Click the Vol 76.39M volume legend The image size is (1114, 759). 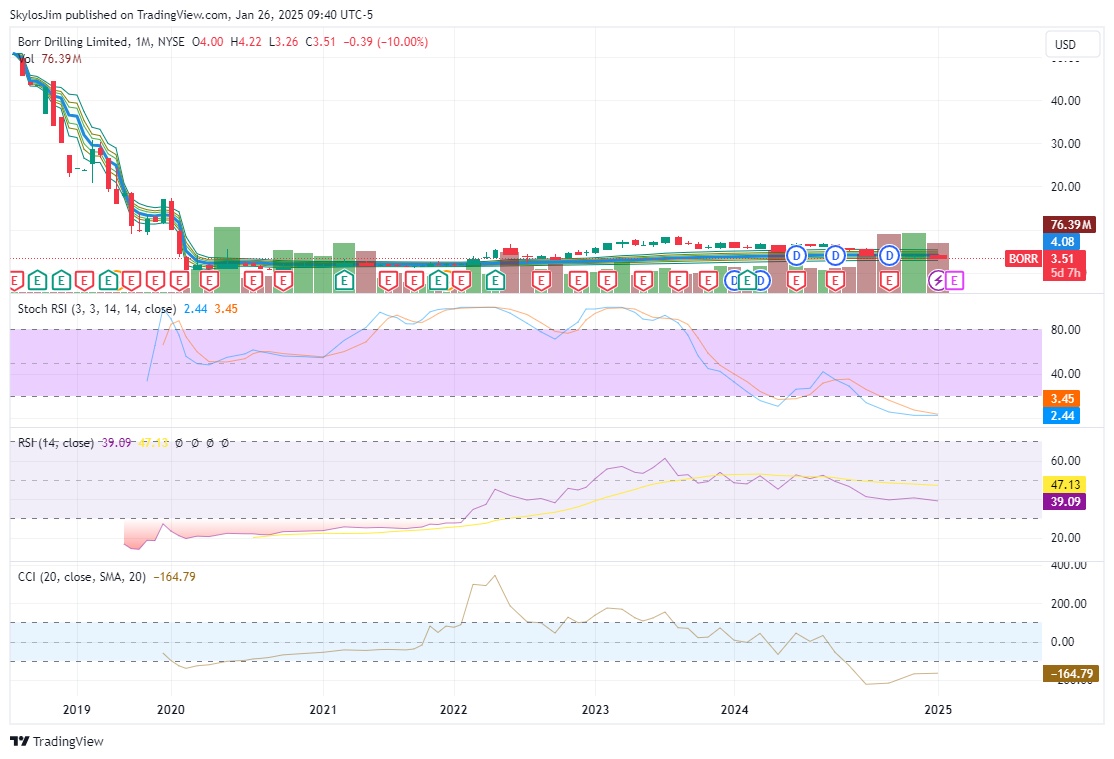click(50, 59)
